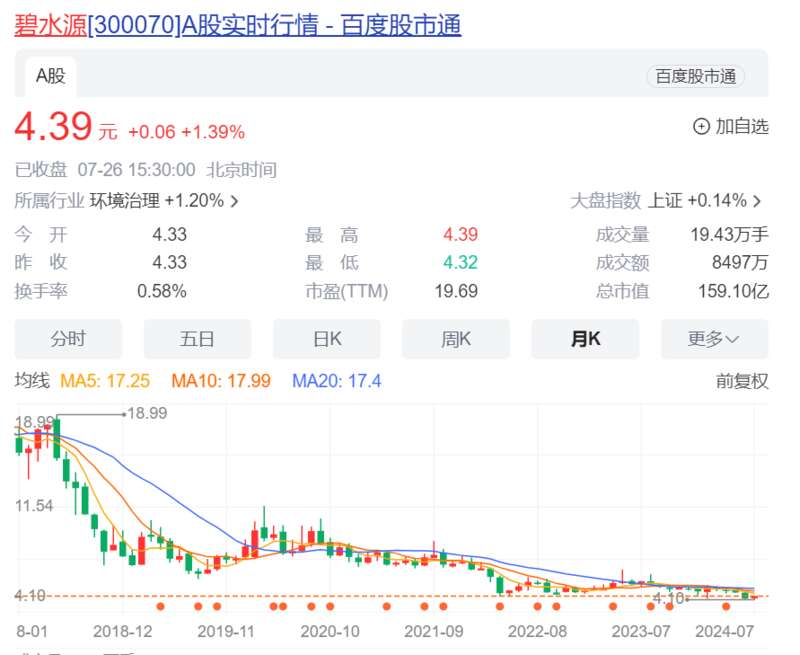Click the 前复权 adjustment selector

click(742, 381)
